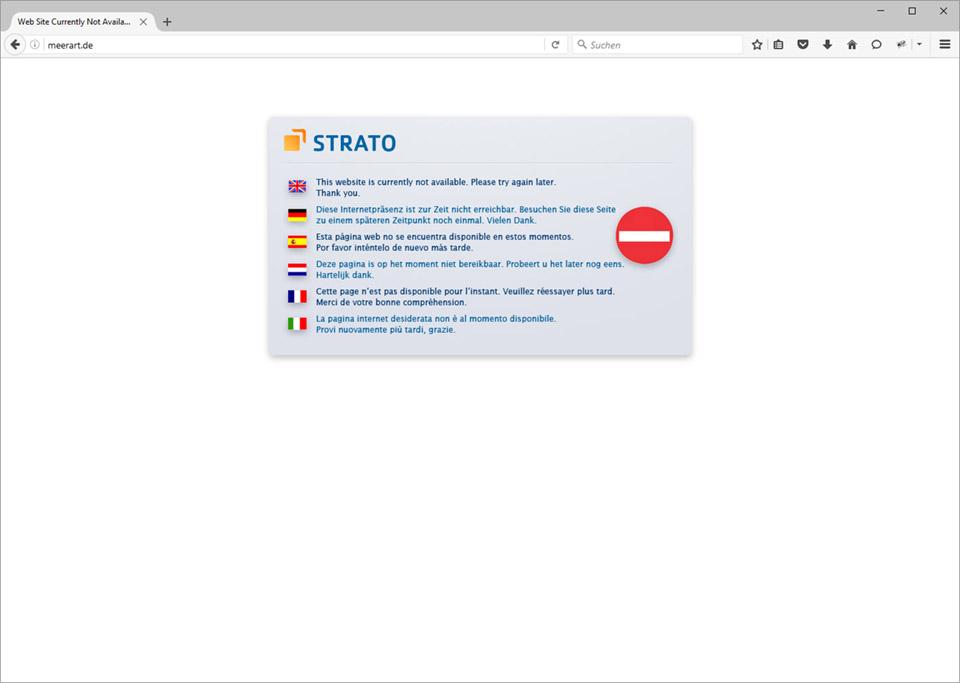Show site information for meerart.de
This screenshot has height=683, width=960.
click(35, 45)
